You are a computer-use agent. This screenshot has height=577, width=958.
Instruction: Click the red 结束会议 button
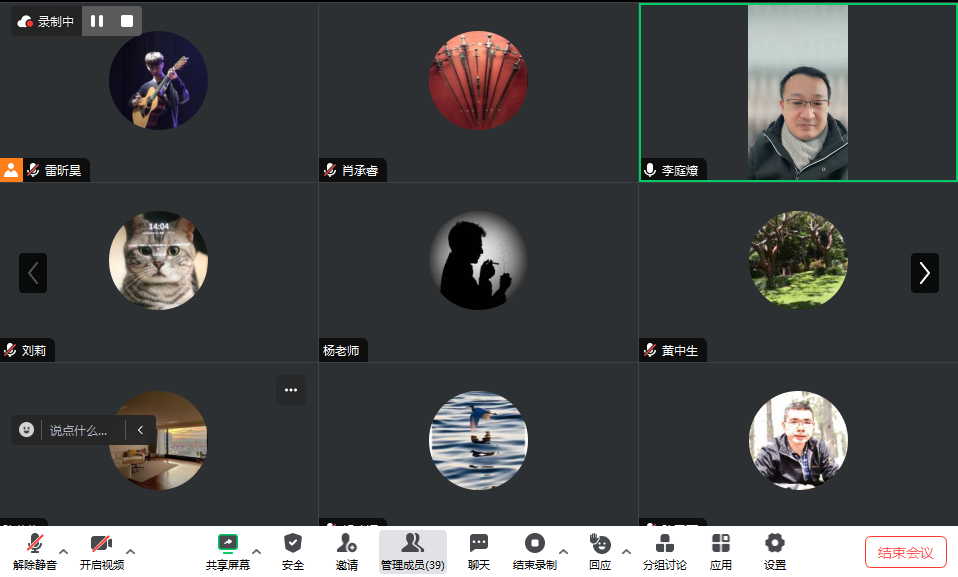pos(905,552)
